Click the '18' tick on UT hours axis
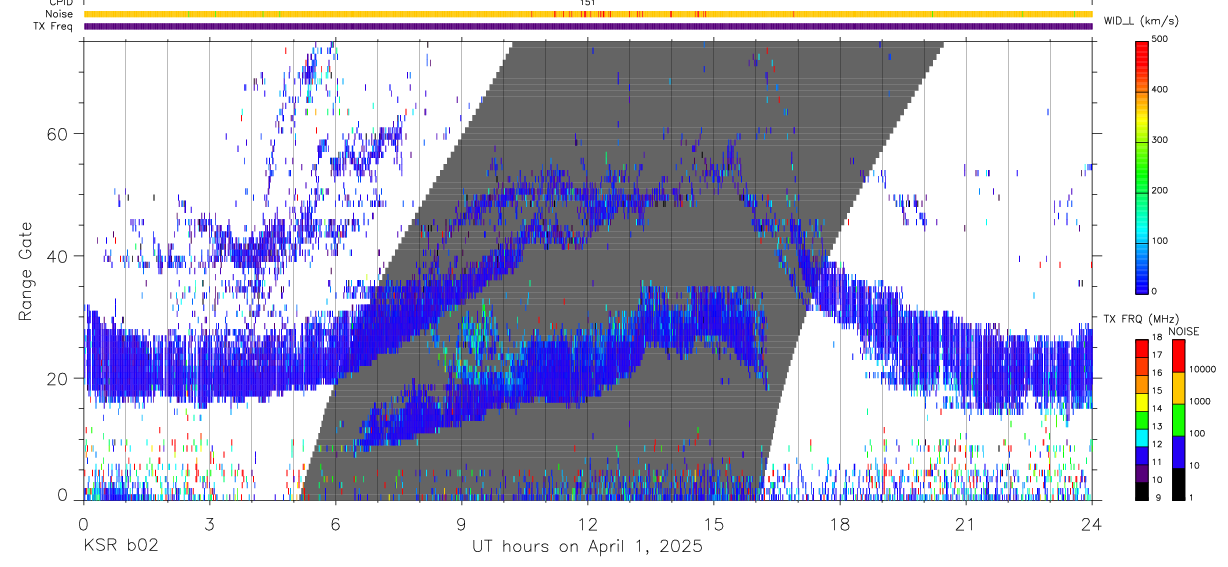Viewport: 1228px width, 567px height. [840, 523]
